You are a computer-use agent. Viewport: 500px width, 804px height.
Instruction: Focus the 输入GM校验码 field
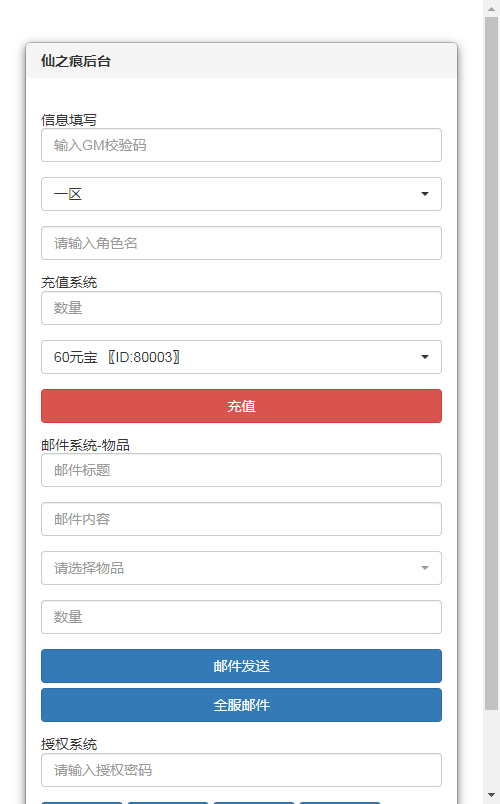[x=241, y=145]
